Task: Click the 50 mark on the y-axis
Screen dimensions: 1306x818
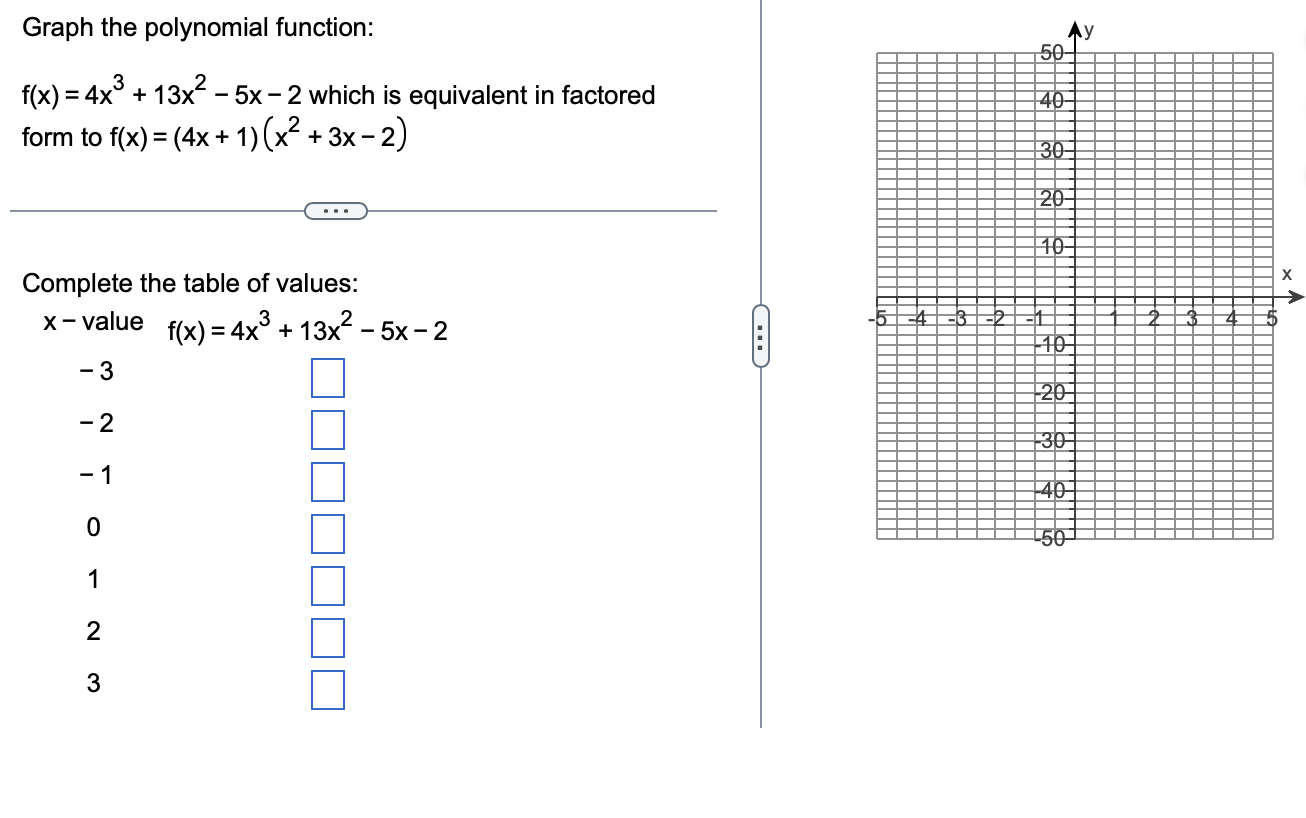Action: click(x=1051, y=54)
